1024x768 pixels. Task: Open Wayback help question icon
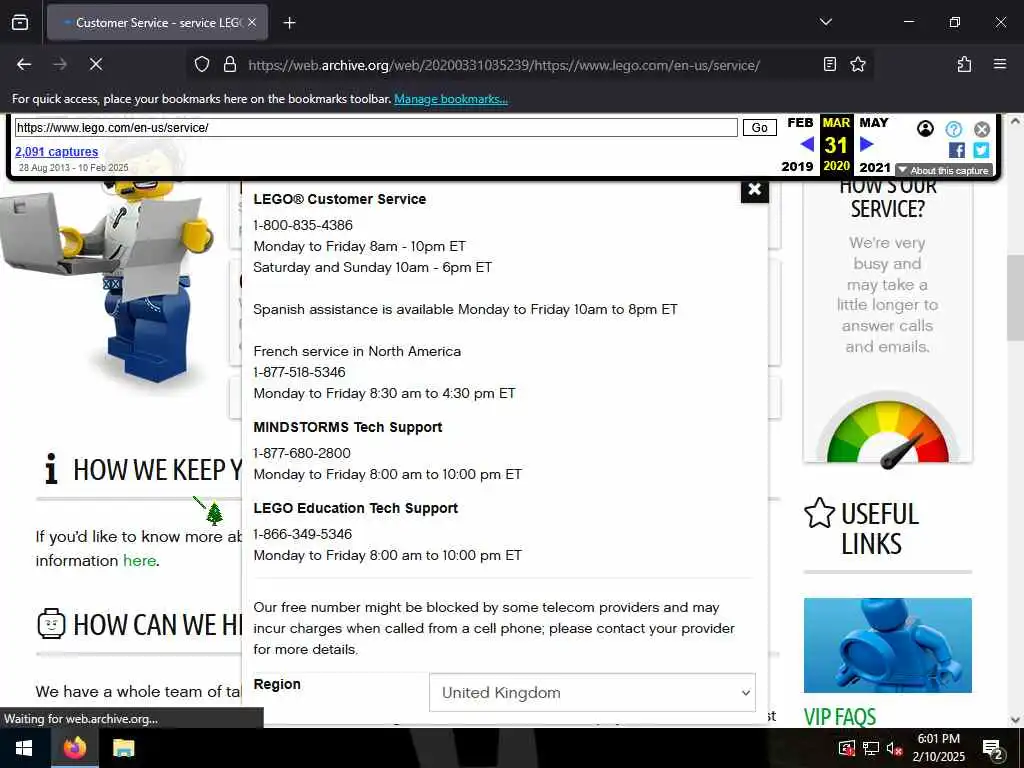pos(953,129)
